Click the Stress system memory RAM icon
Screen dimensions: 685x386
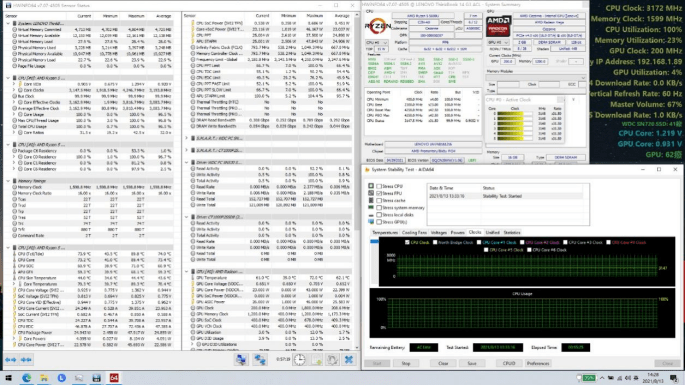pos(371,207)
